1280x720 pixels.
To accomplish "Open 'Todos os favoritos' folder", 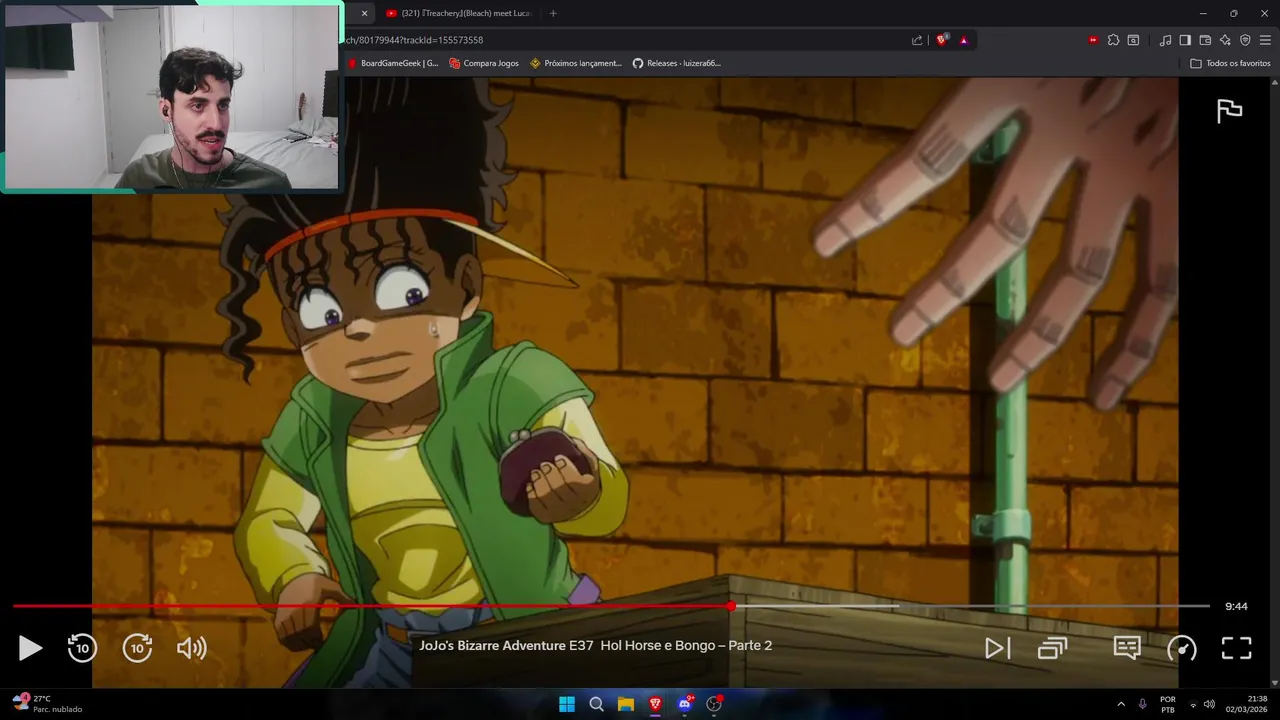I will click(1230, 63).
